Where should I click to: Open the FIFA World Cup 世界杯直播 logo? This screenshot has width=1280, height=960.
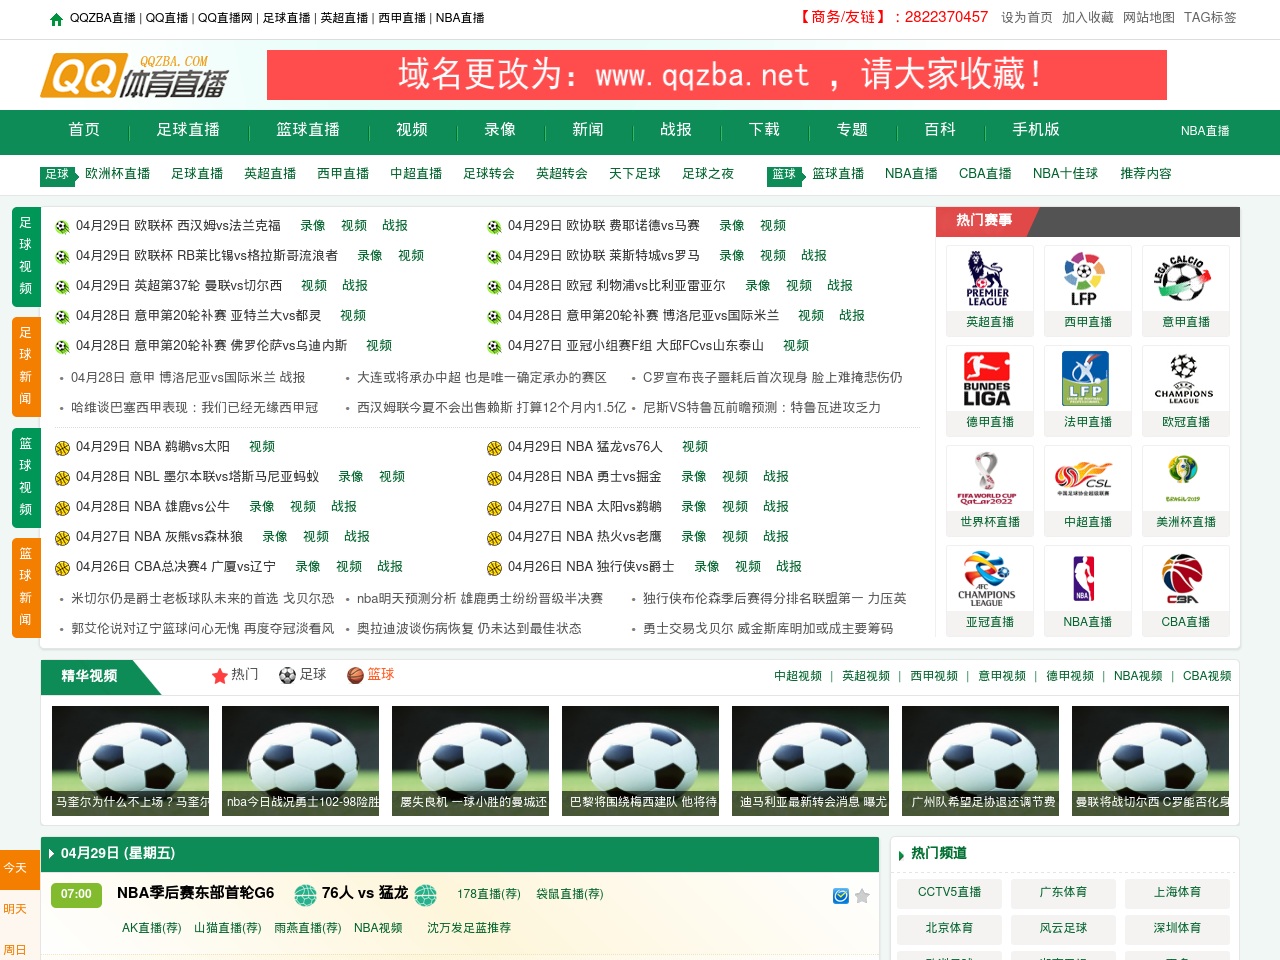tap(989, 479)
